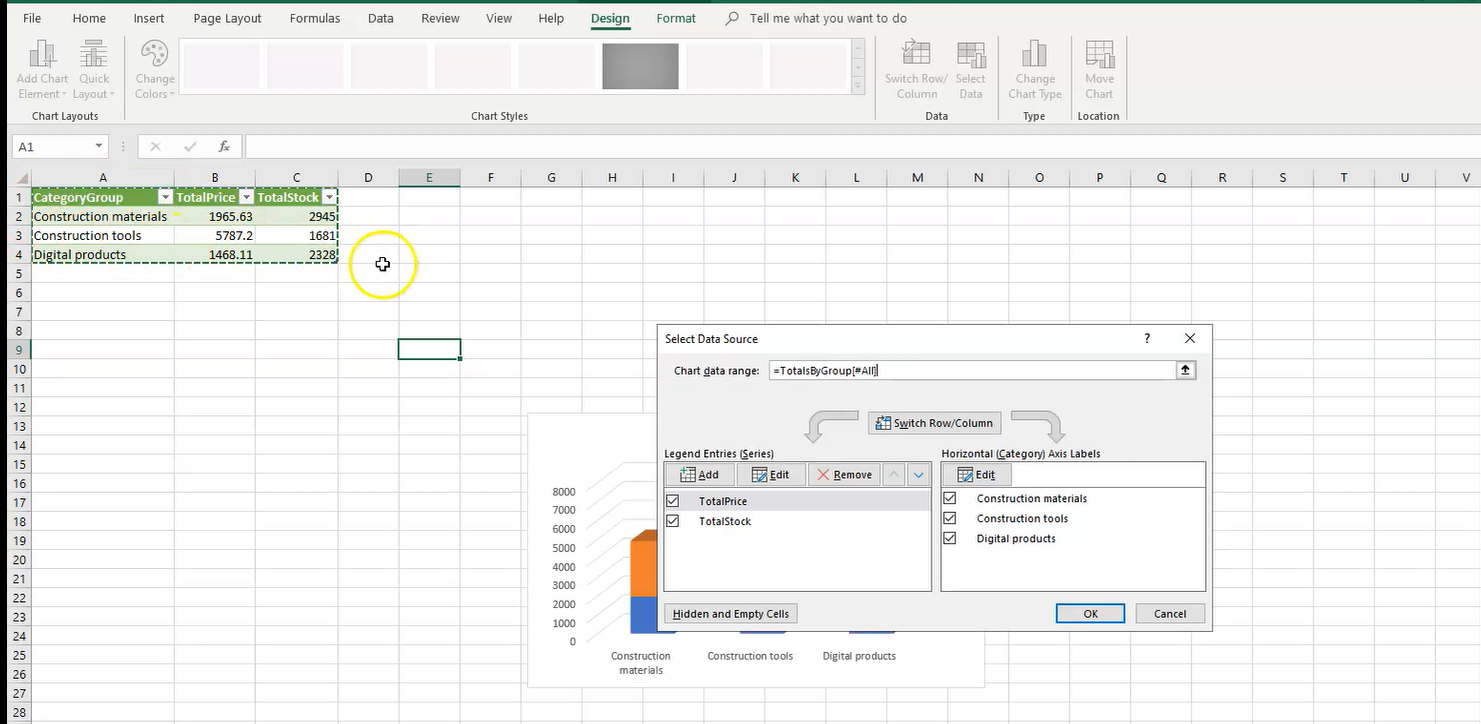Uncheck the Construction tools category checkbox
This screenshot has width=1481, height=724.
pyautogui.click(x=950, y=518)
